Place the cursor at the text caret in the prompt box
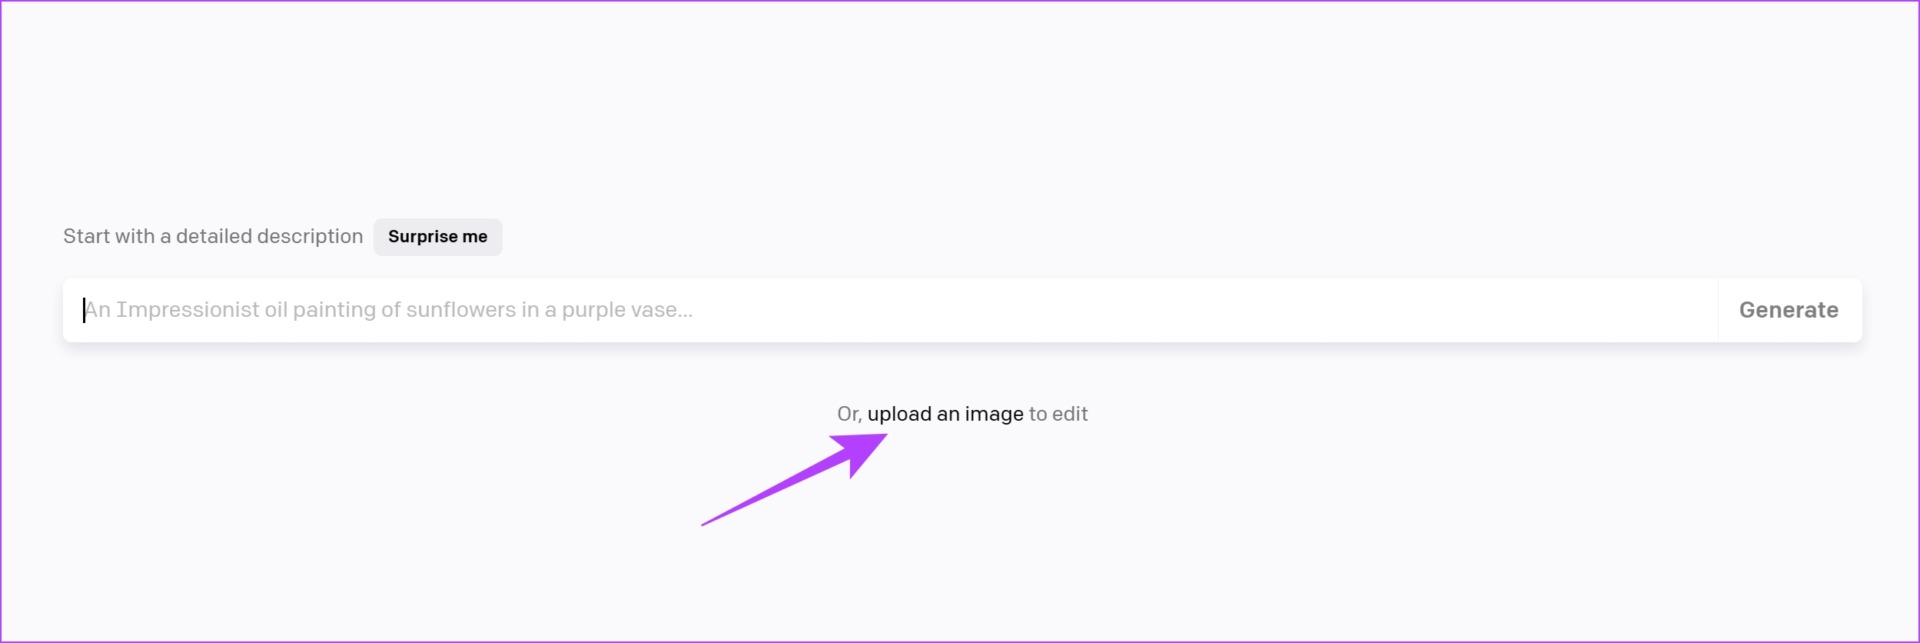 click(84, 310)
